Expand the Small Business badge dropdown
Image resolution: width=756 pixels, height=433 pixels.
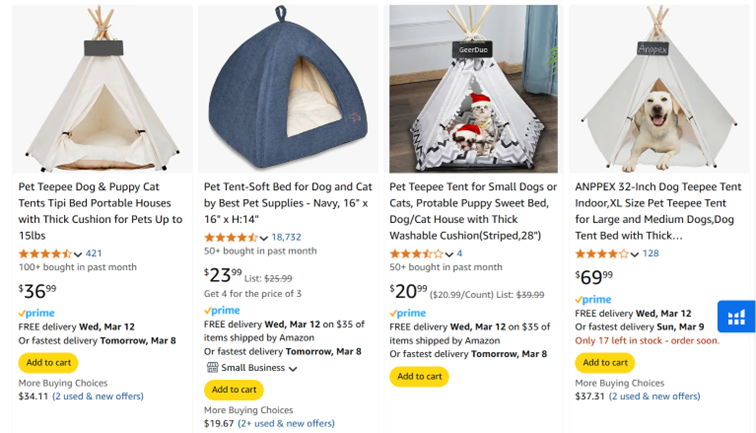click(293, 368)
